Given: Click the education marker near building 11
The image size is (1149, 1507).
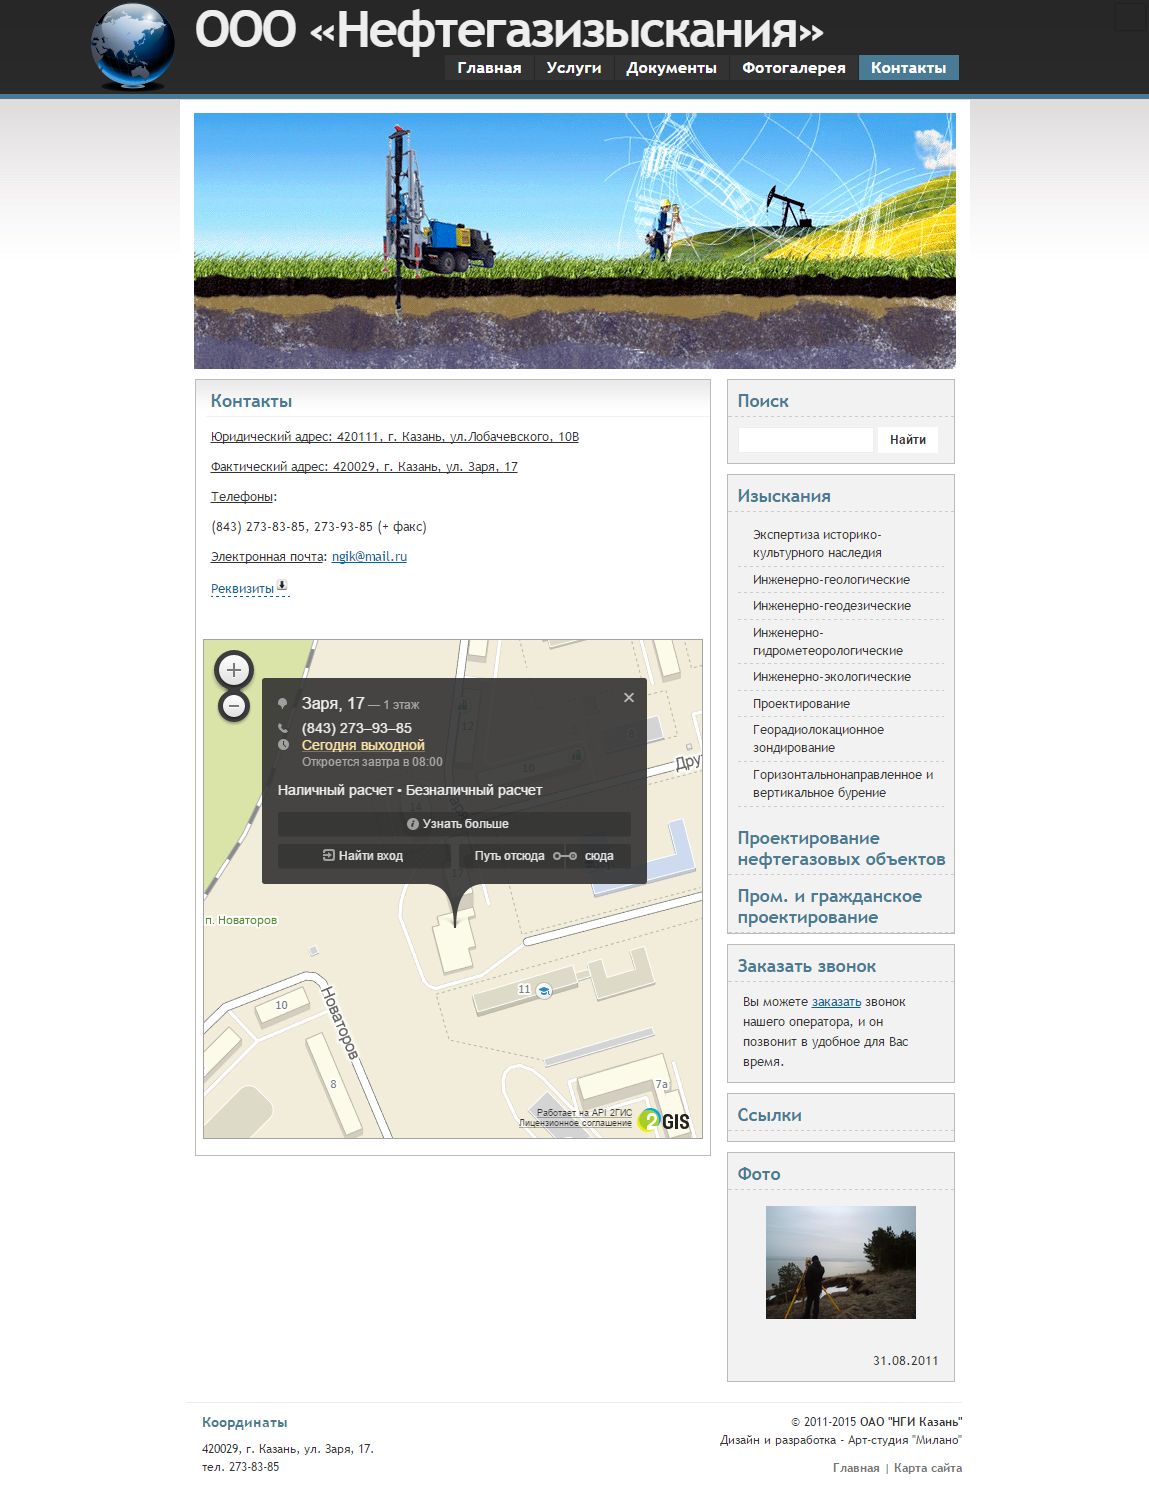Looking at the screenshot, I should [544, 991].
